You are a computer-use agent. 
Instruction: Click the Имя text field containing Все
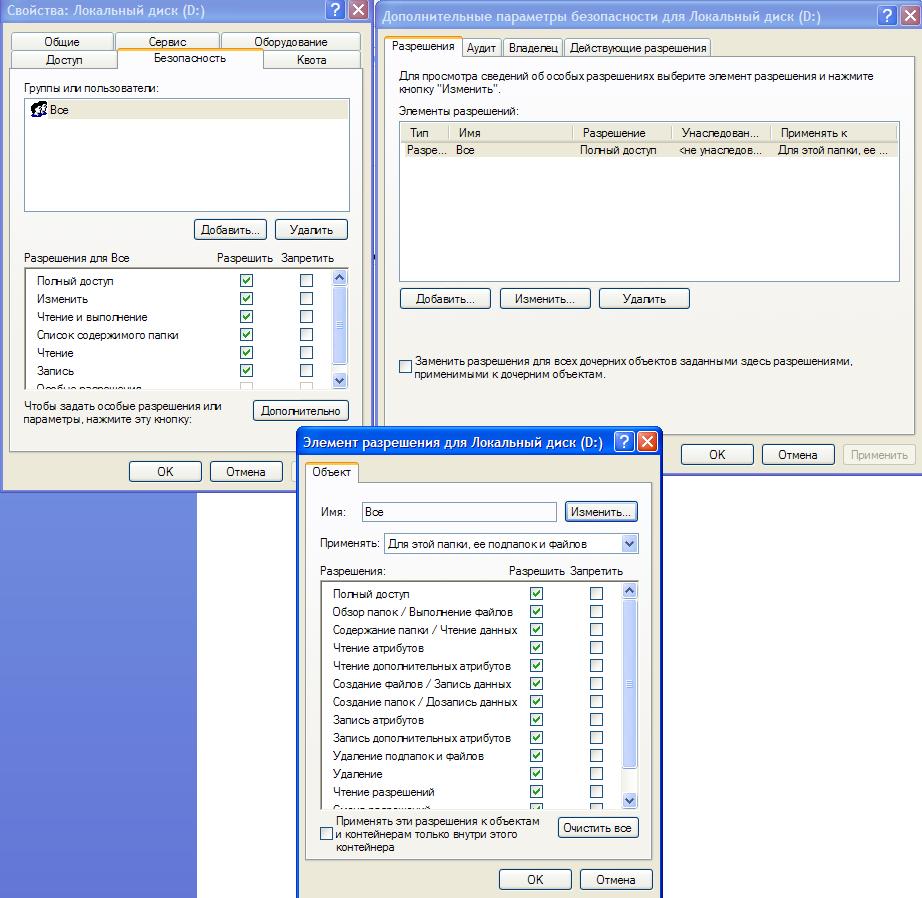459,512
